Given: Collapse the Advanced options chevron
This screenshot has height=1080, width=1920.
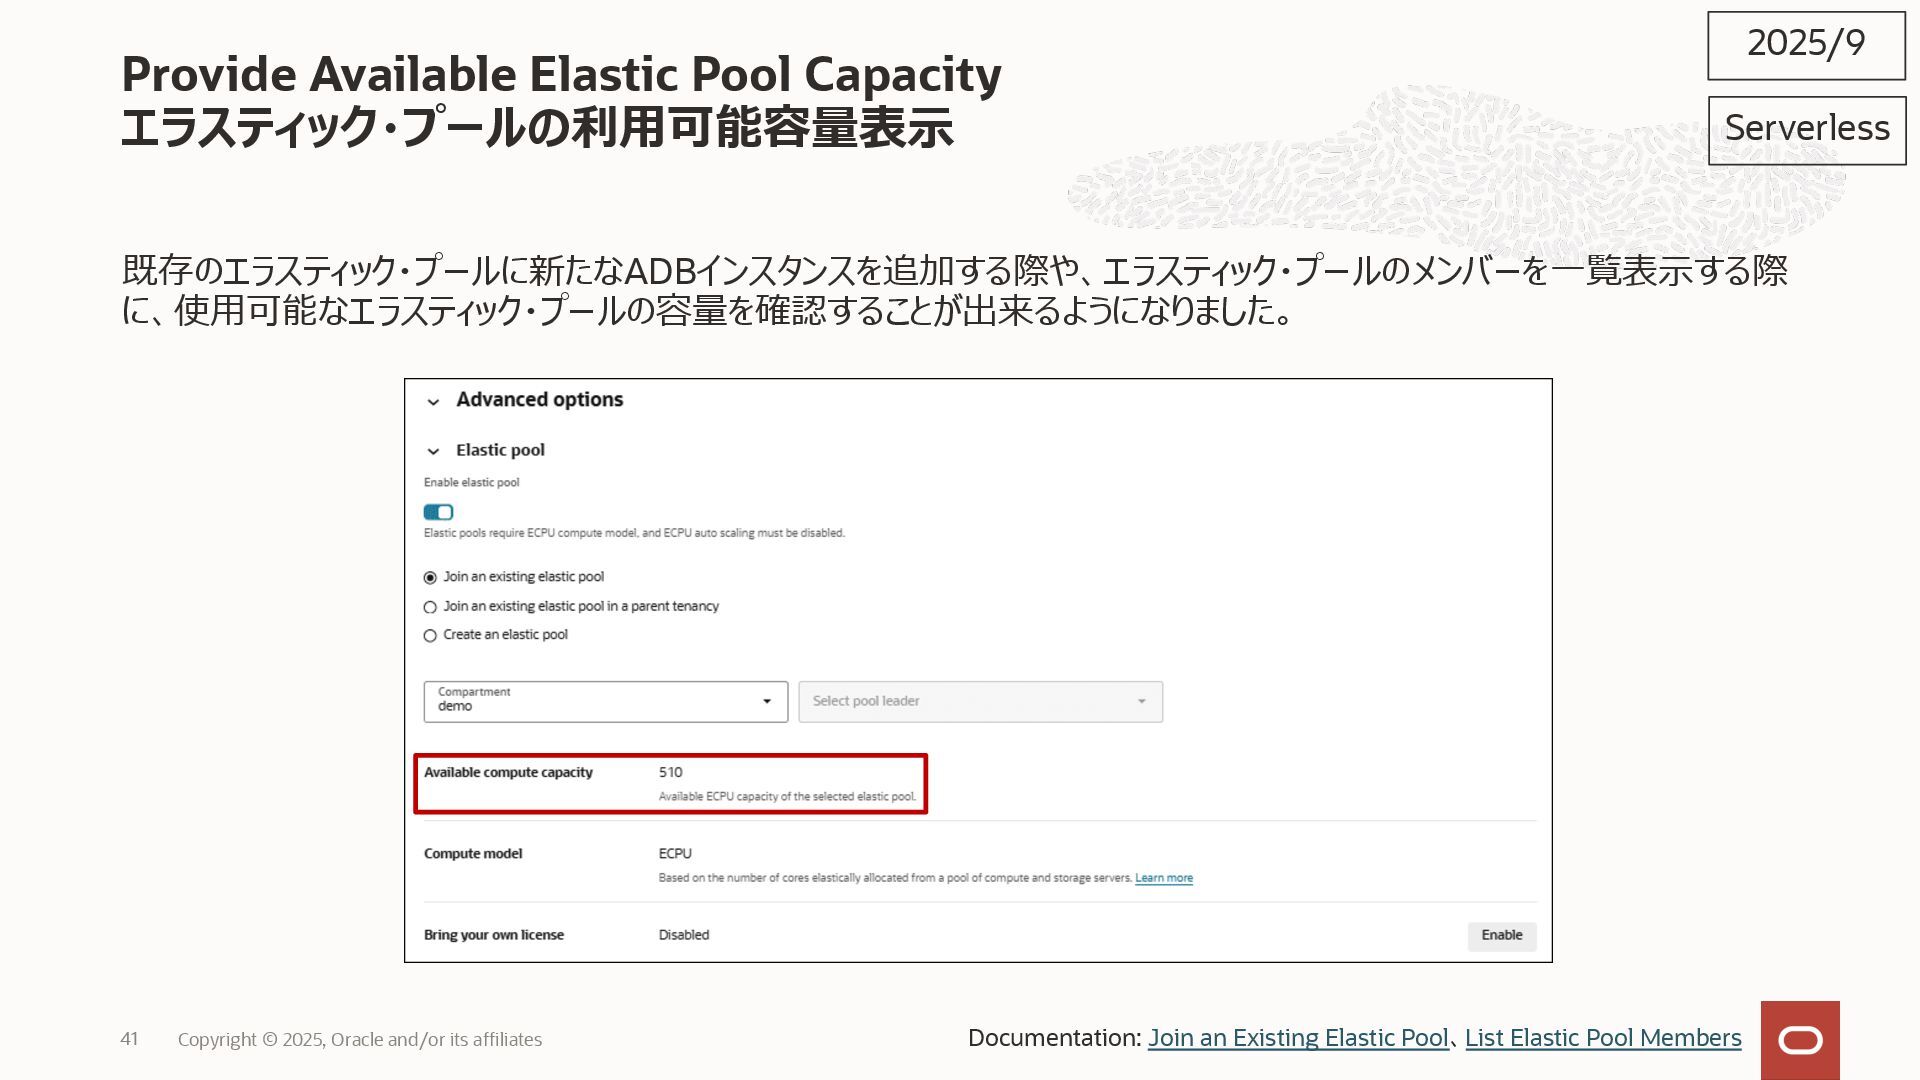Looking at the screenshot, I should pos(433,402).
